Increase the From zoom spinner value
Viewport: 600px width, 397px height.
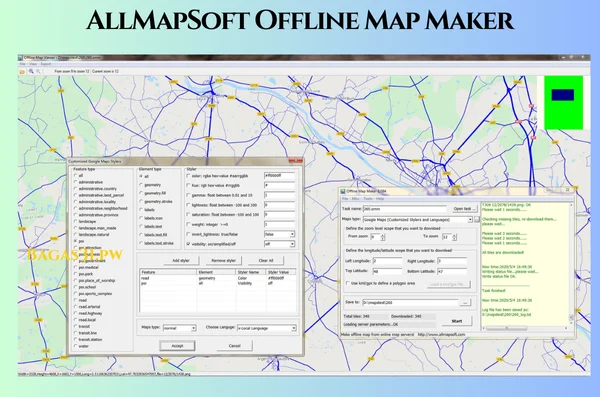[x=382, y=235]
